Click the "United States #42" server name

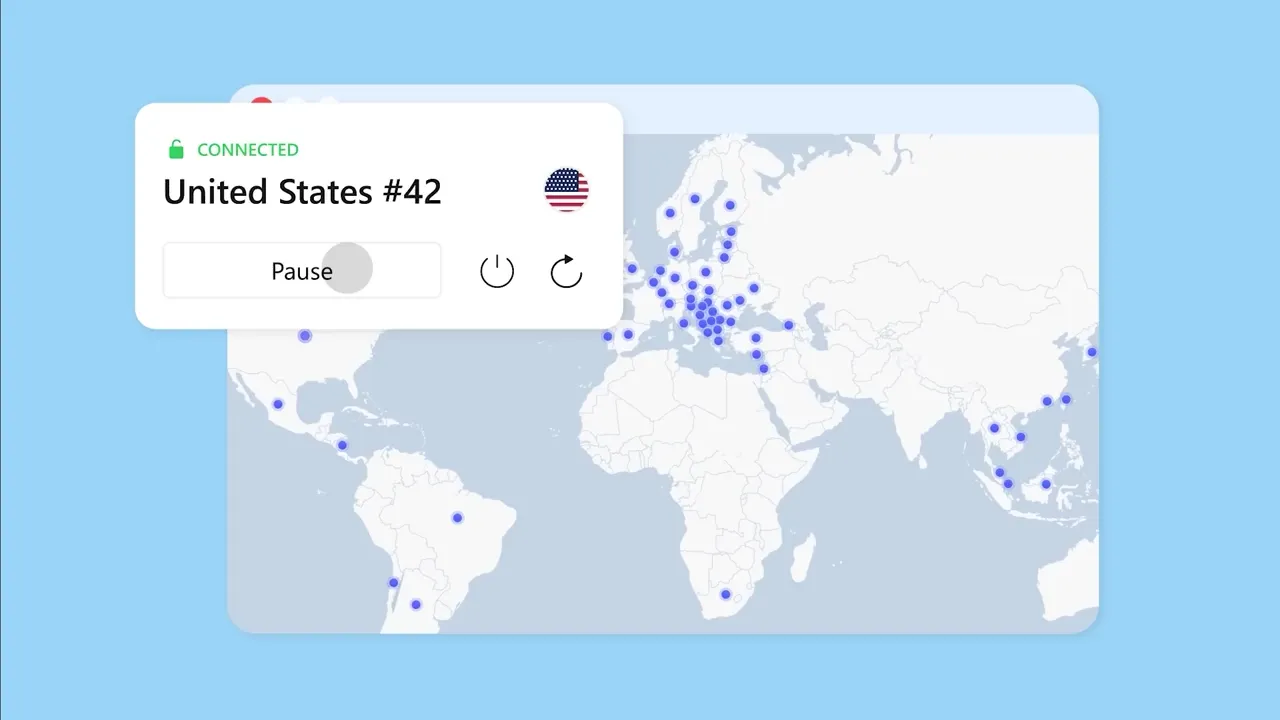pyautogui.click(x=302, y=192)
